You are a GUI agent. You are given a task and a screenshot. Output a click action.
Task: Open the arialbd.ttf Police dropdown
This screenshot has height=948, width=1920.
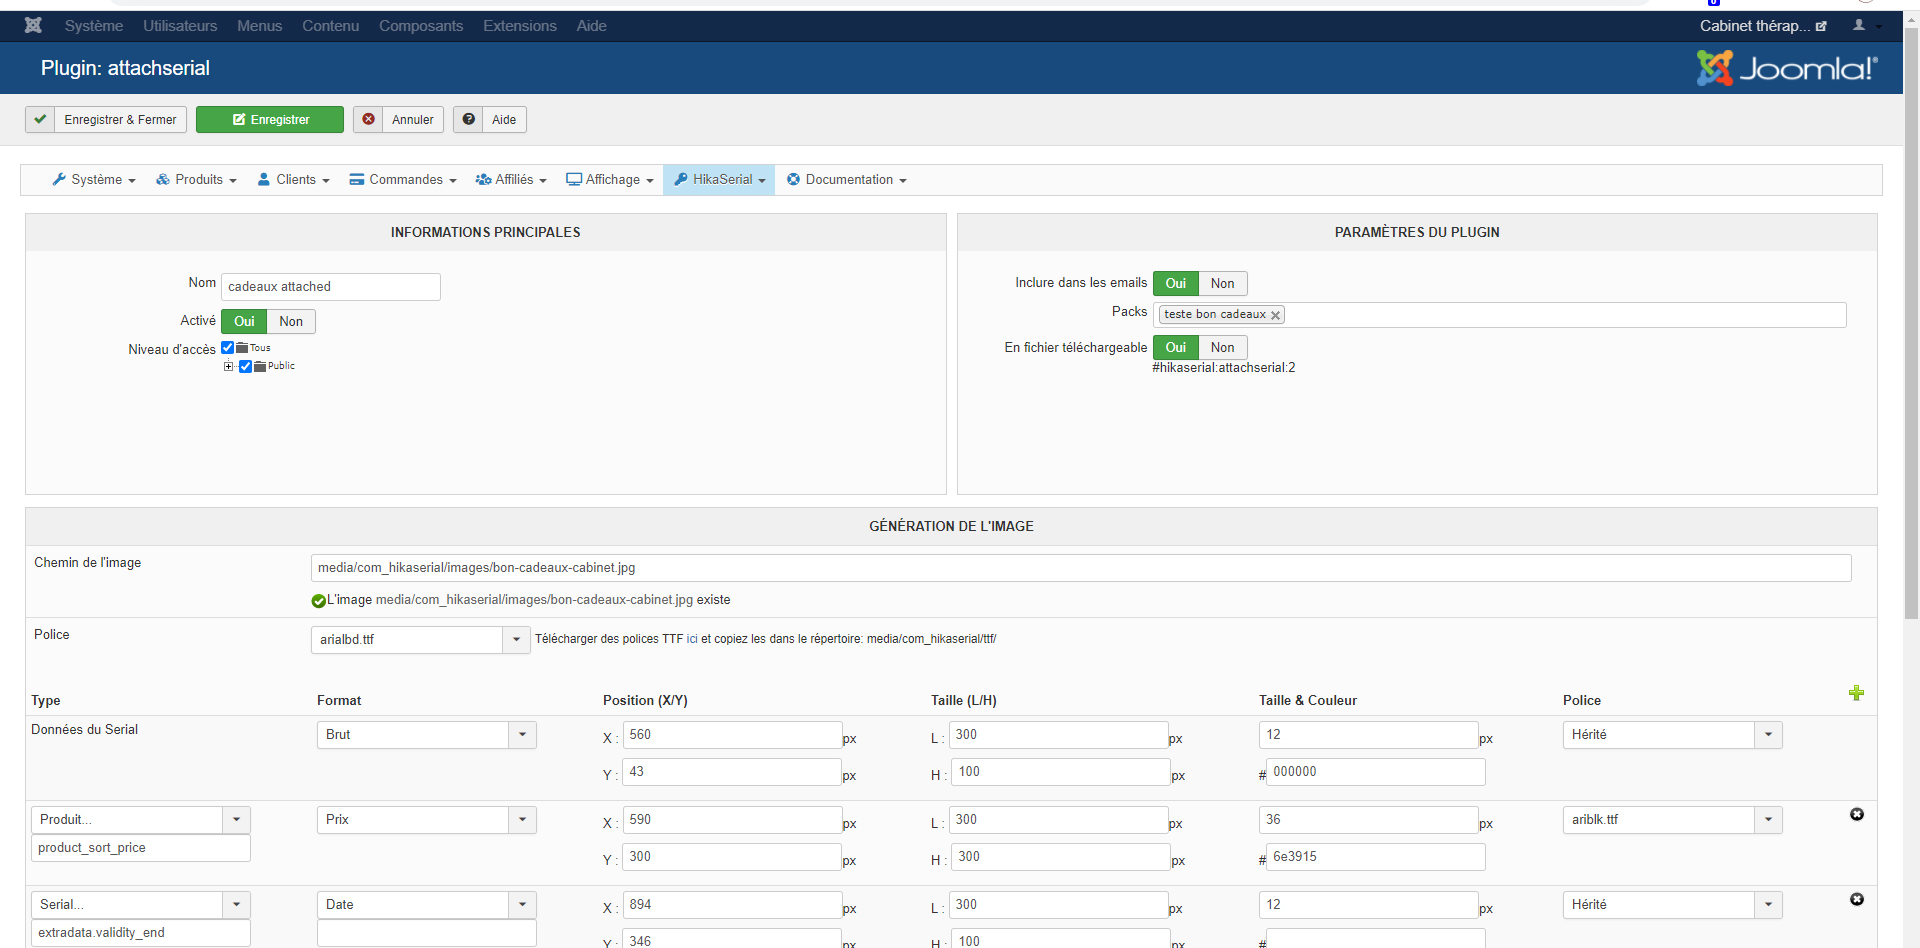coord(516,640)
